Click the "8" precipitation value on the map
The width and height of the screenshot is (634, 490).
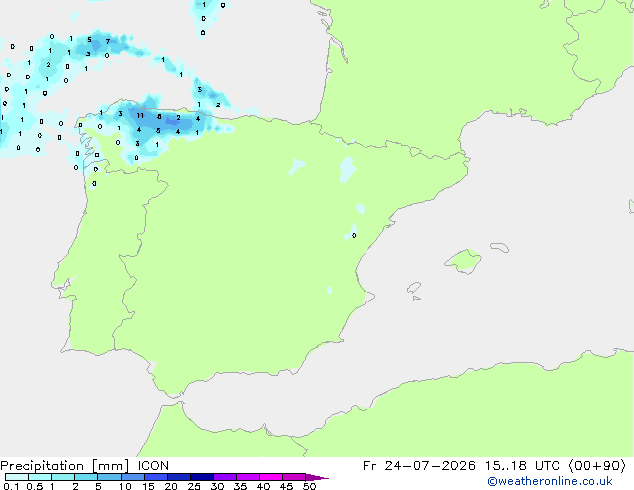coord(159,117)
